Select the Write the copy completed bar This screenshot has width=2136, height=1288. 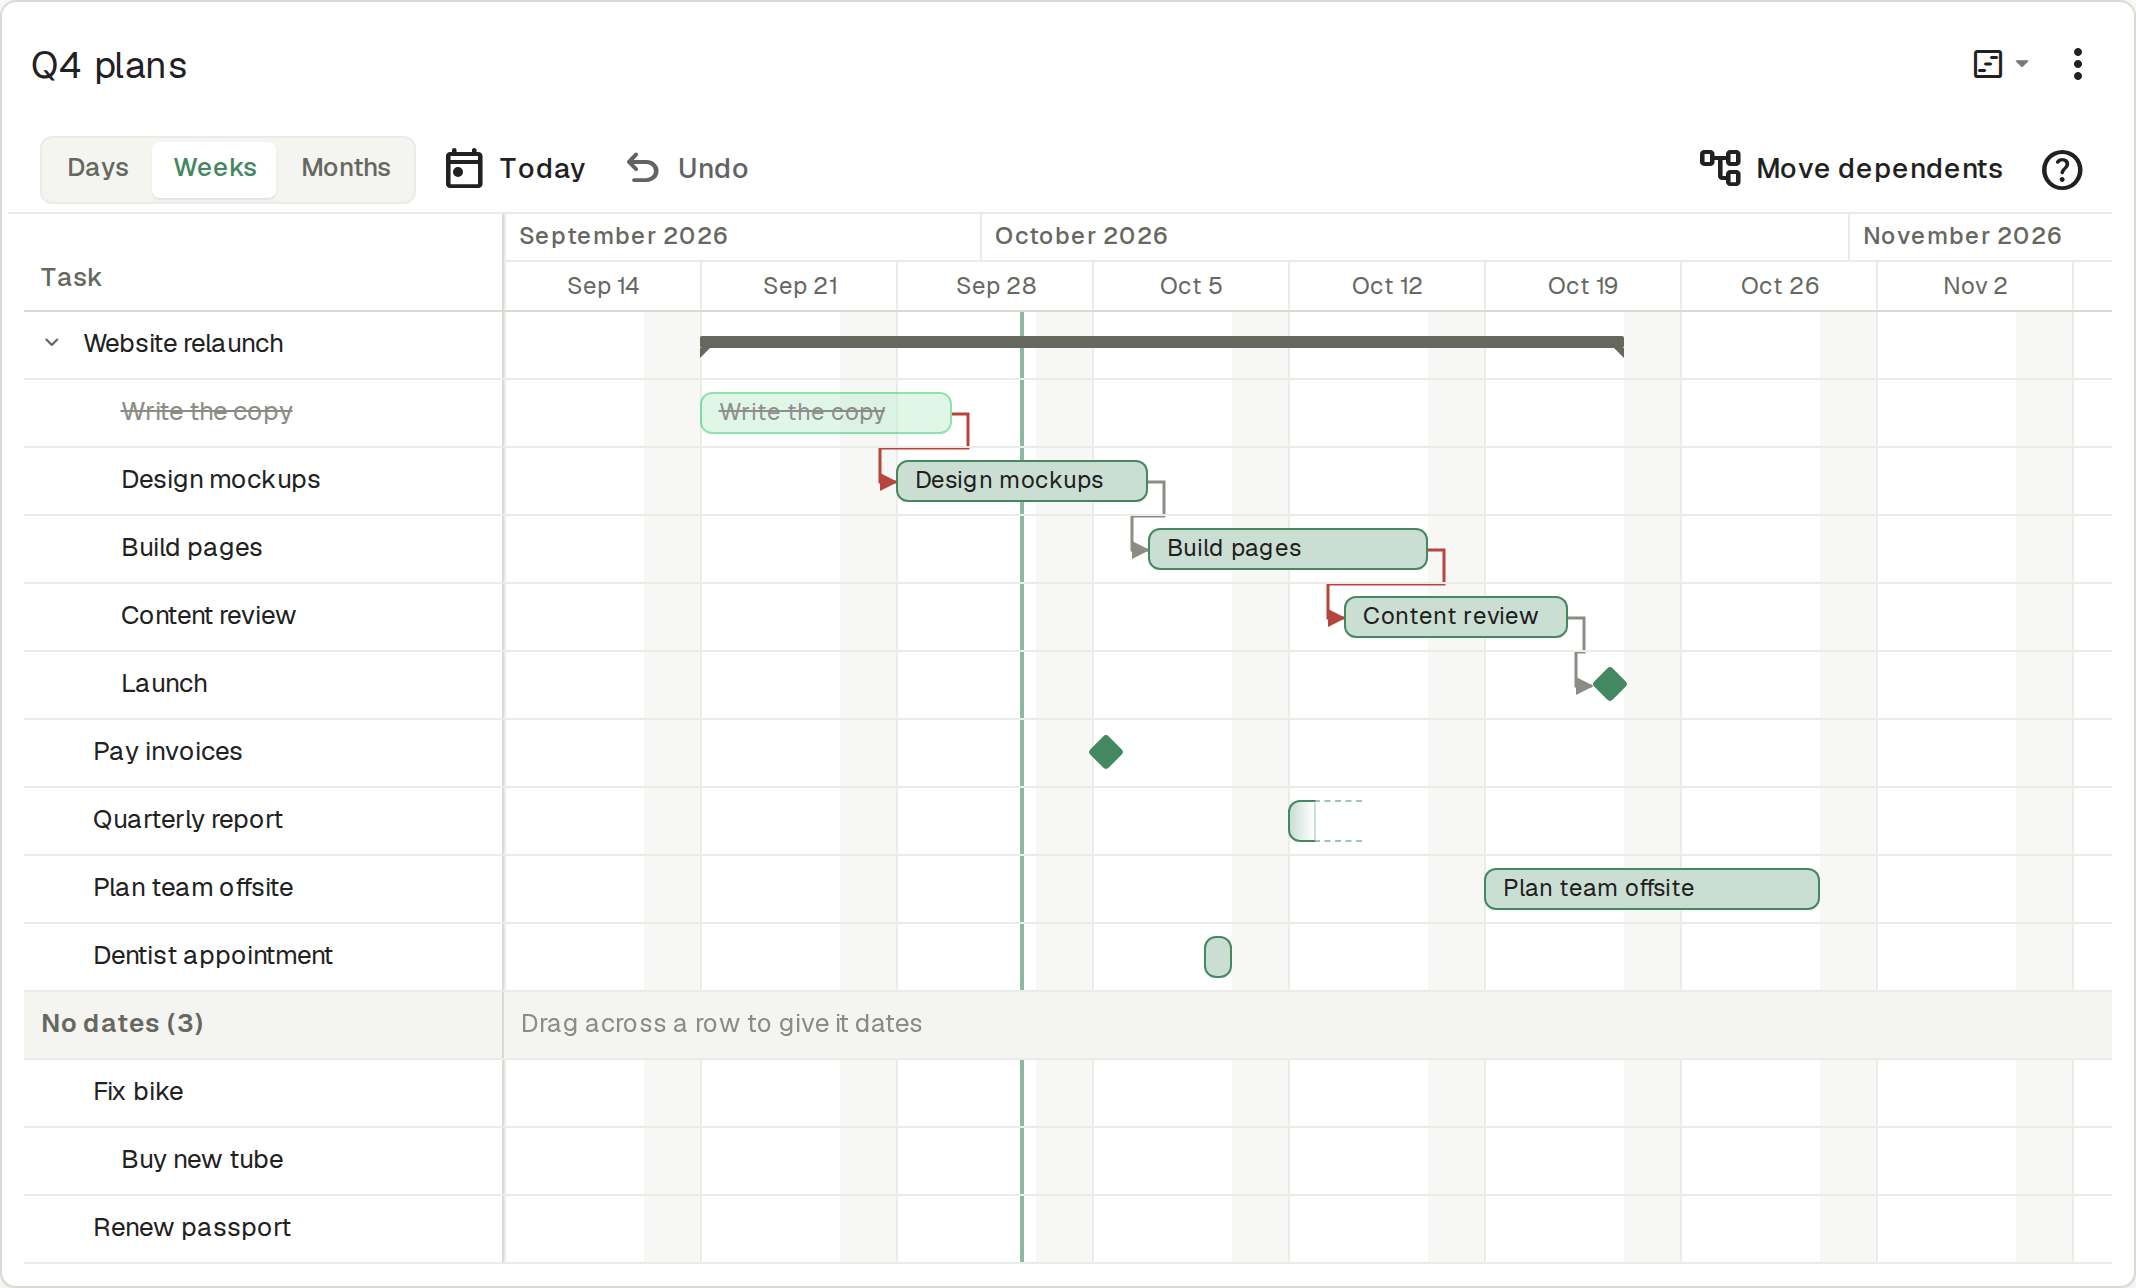click(826, 412)
